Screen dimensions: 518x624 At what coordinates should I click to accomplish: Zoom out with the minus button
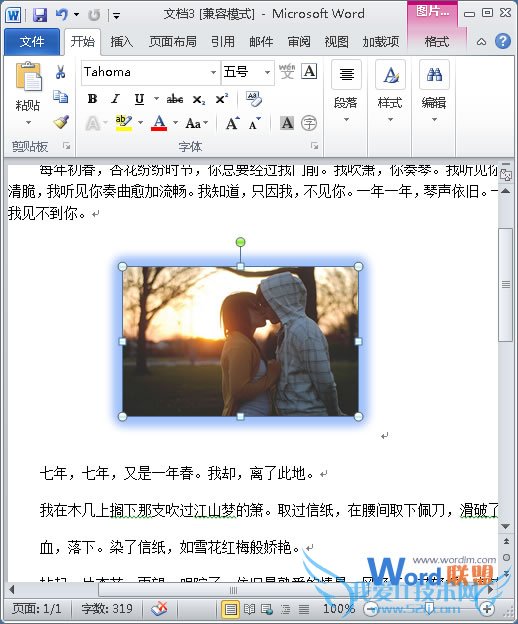[371, 608]
